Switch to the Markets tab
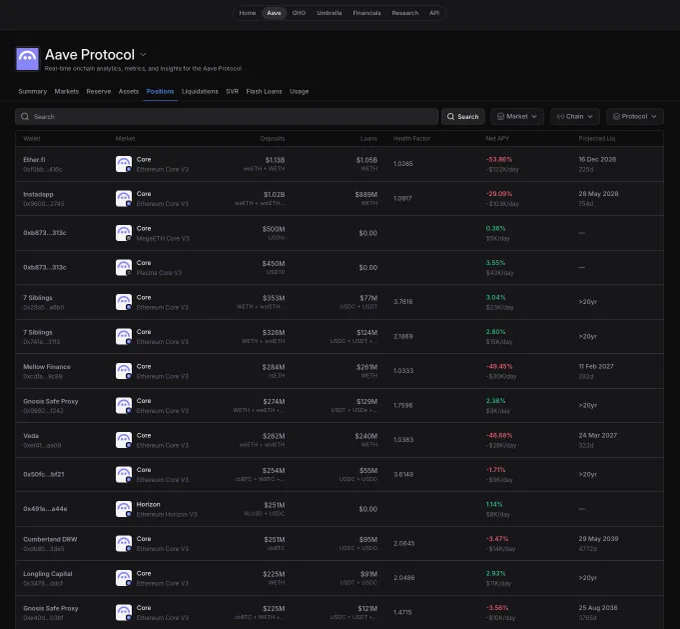Image resolution: width=680 pixels, height=629 pixels. 67,92
